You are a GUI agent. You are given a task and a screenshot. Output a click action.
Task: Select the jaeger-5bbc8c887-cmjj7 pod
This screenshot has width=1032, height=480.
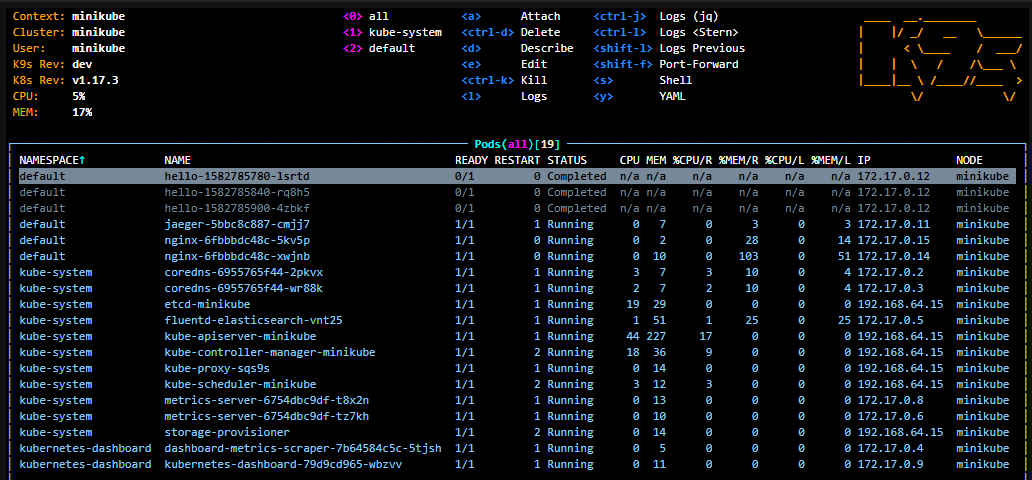point(513,225)
